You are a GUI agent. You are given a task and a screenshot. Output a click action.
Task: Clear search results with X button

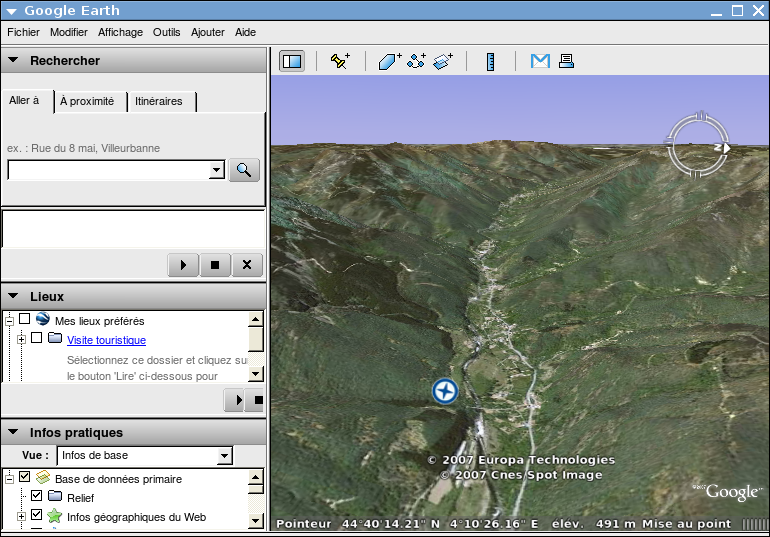tap(247, 265)
